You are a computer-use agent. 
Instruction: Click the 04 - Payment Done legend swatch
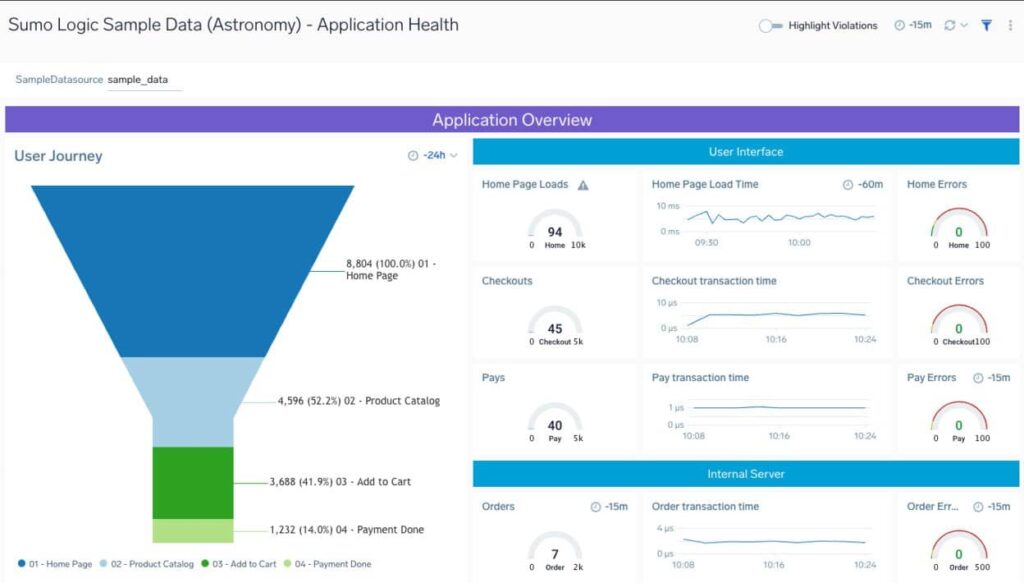(288, 564)
